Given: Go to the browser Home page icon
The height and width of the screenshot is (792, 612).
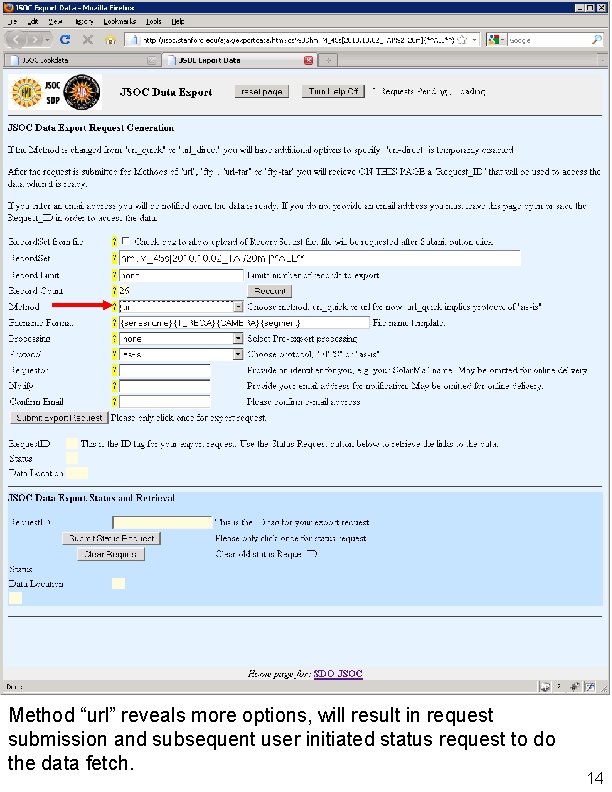Looking at the screenshot, I should [110, 39].
